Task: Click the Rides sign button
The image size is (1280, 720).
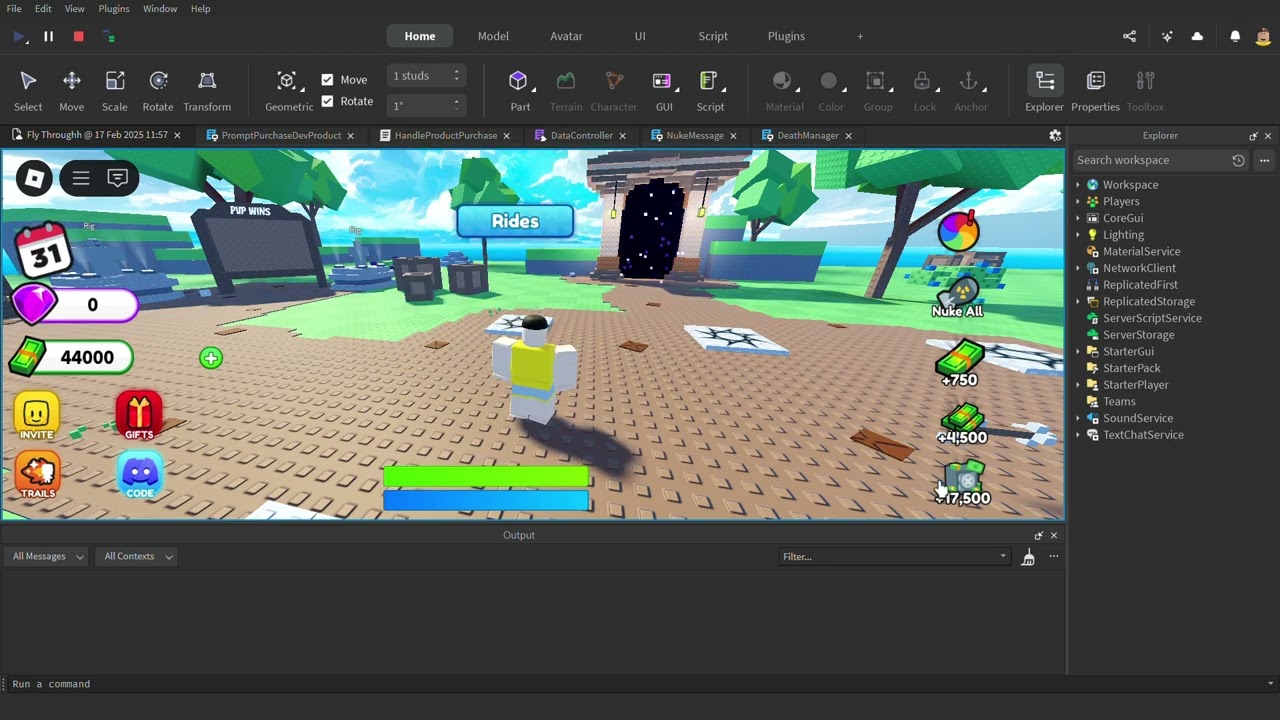Action: click(515, 221)
